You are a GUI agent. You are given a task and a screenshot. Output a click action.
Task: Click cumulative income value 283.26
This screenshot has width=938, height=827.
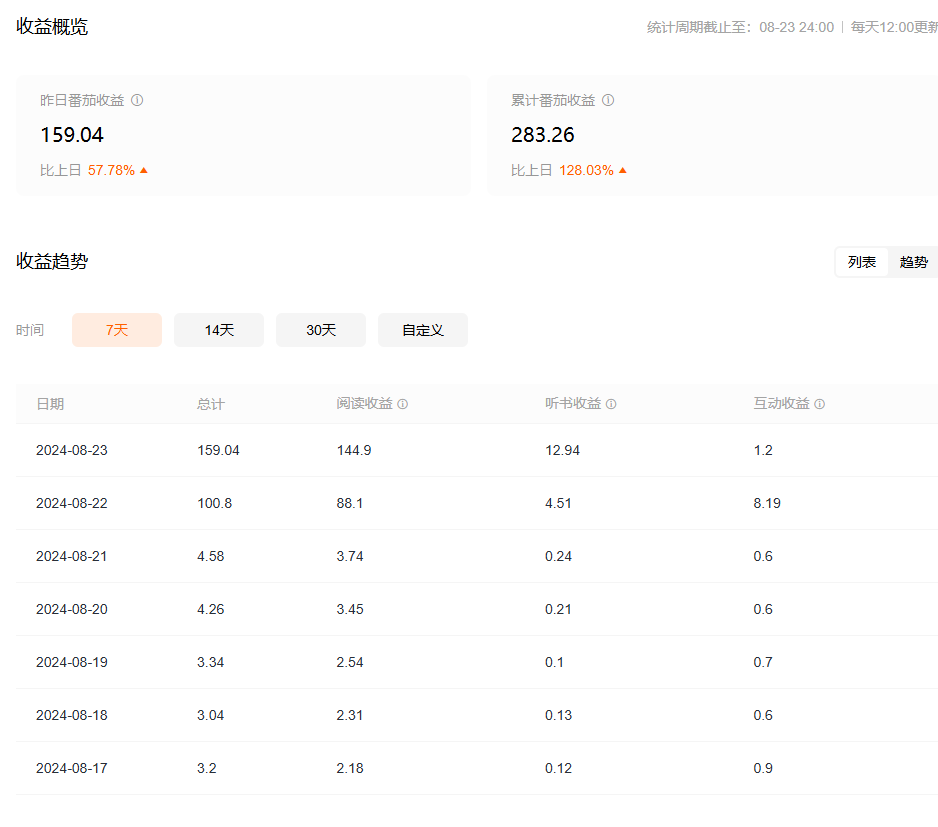coord(543,135)
